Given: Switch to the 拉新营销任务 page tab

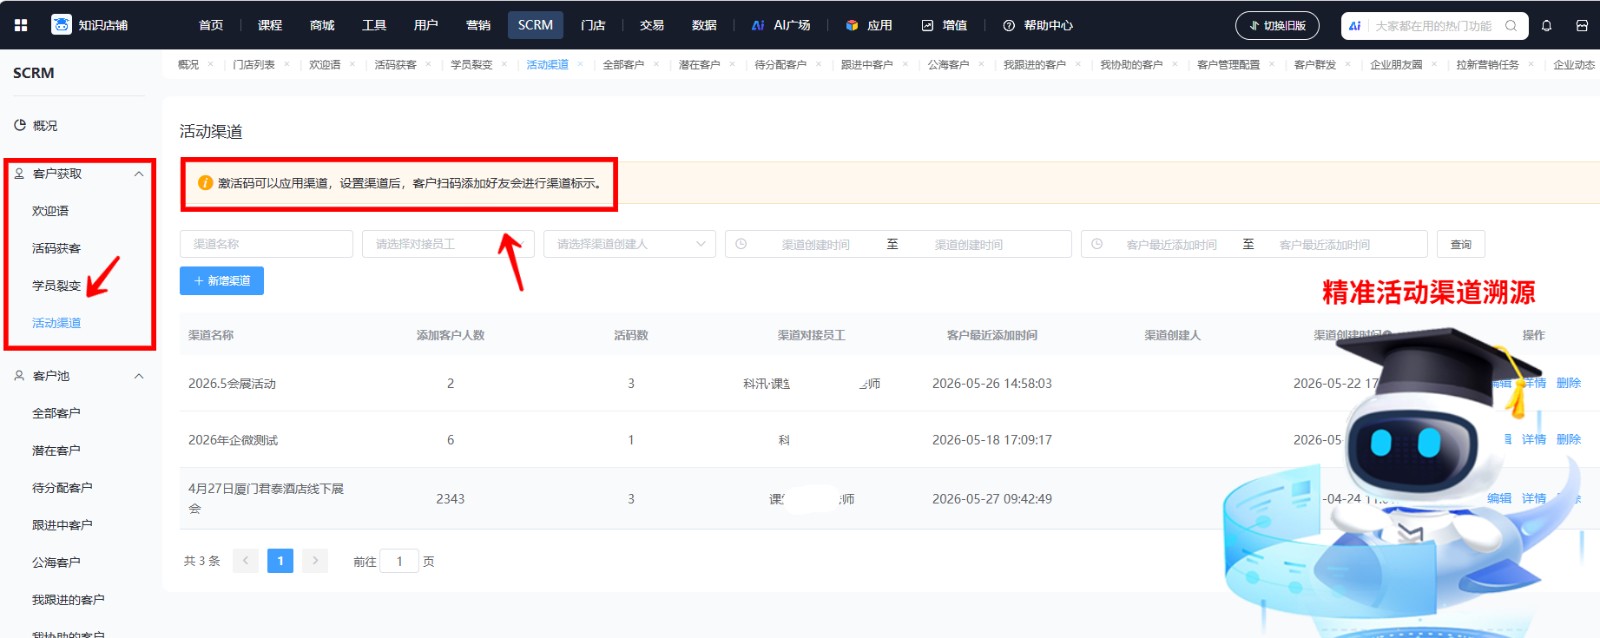Looking at the screenshot, I should (1487, 65).
